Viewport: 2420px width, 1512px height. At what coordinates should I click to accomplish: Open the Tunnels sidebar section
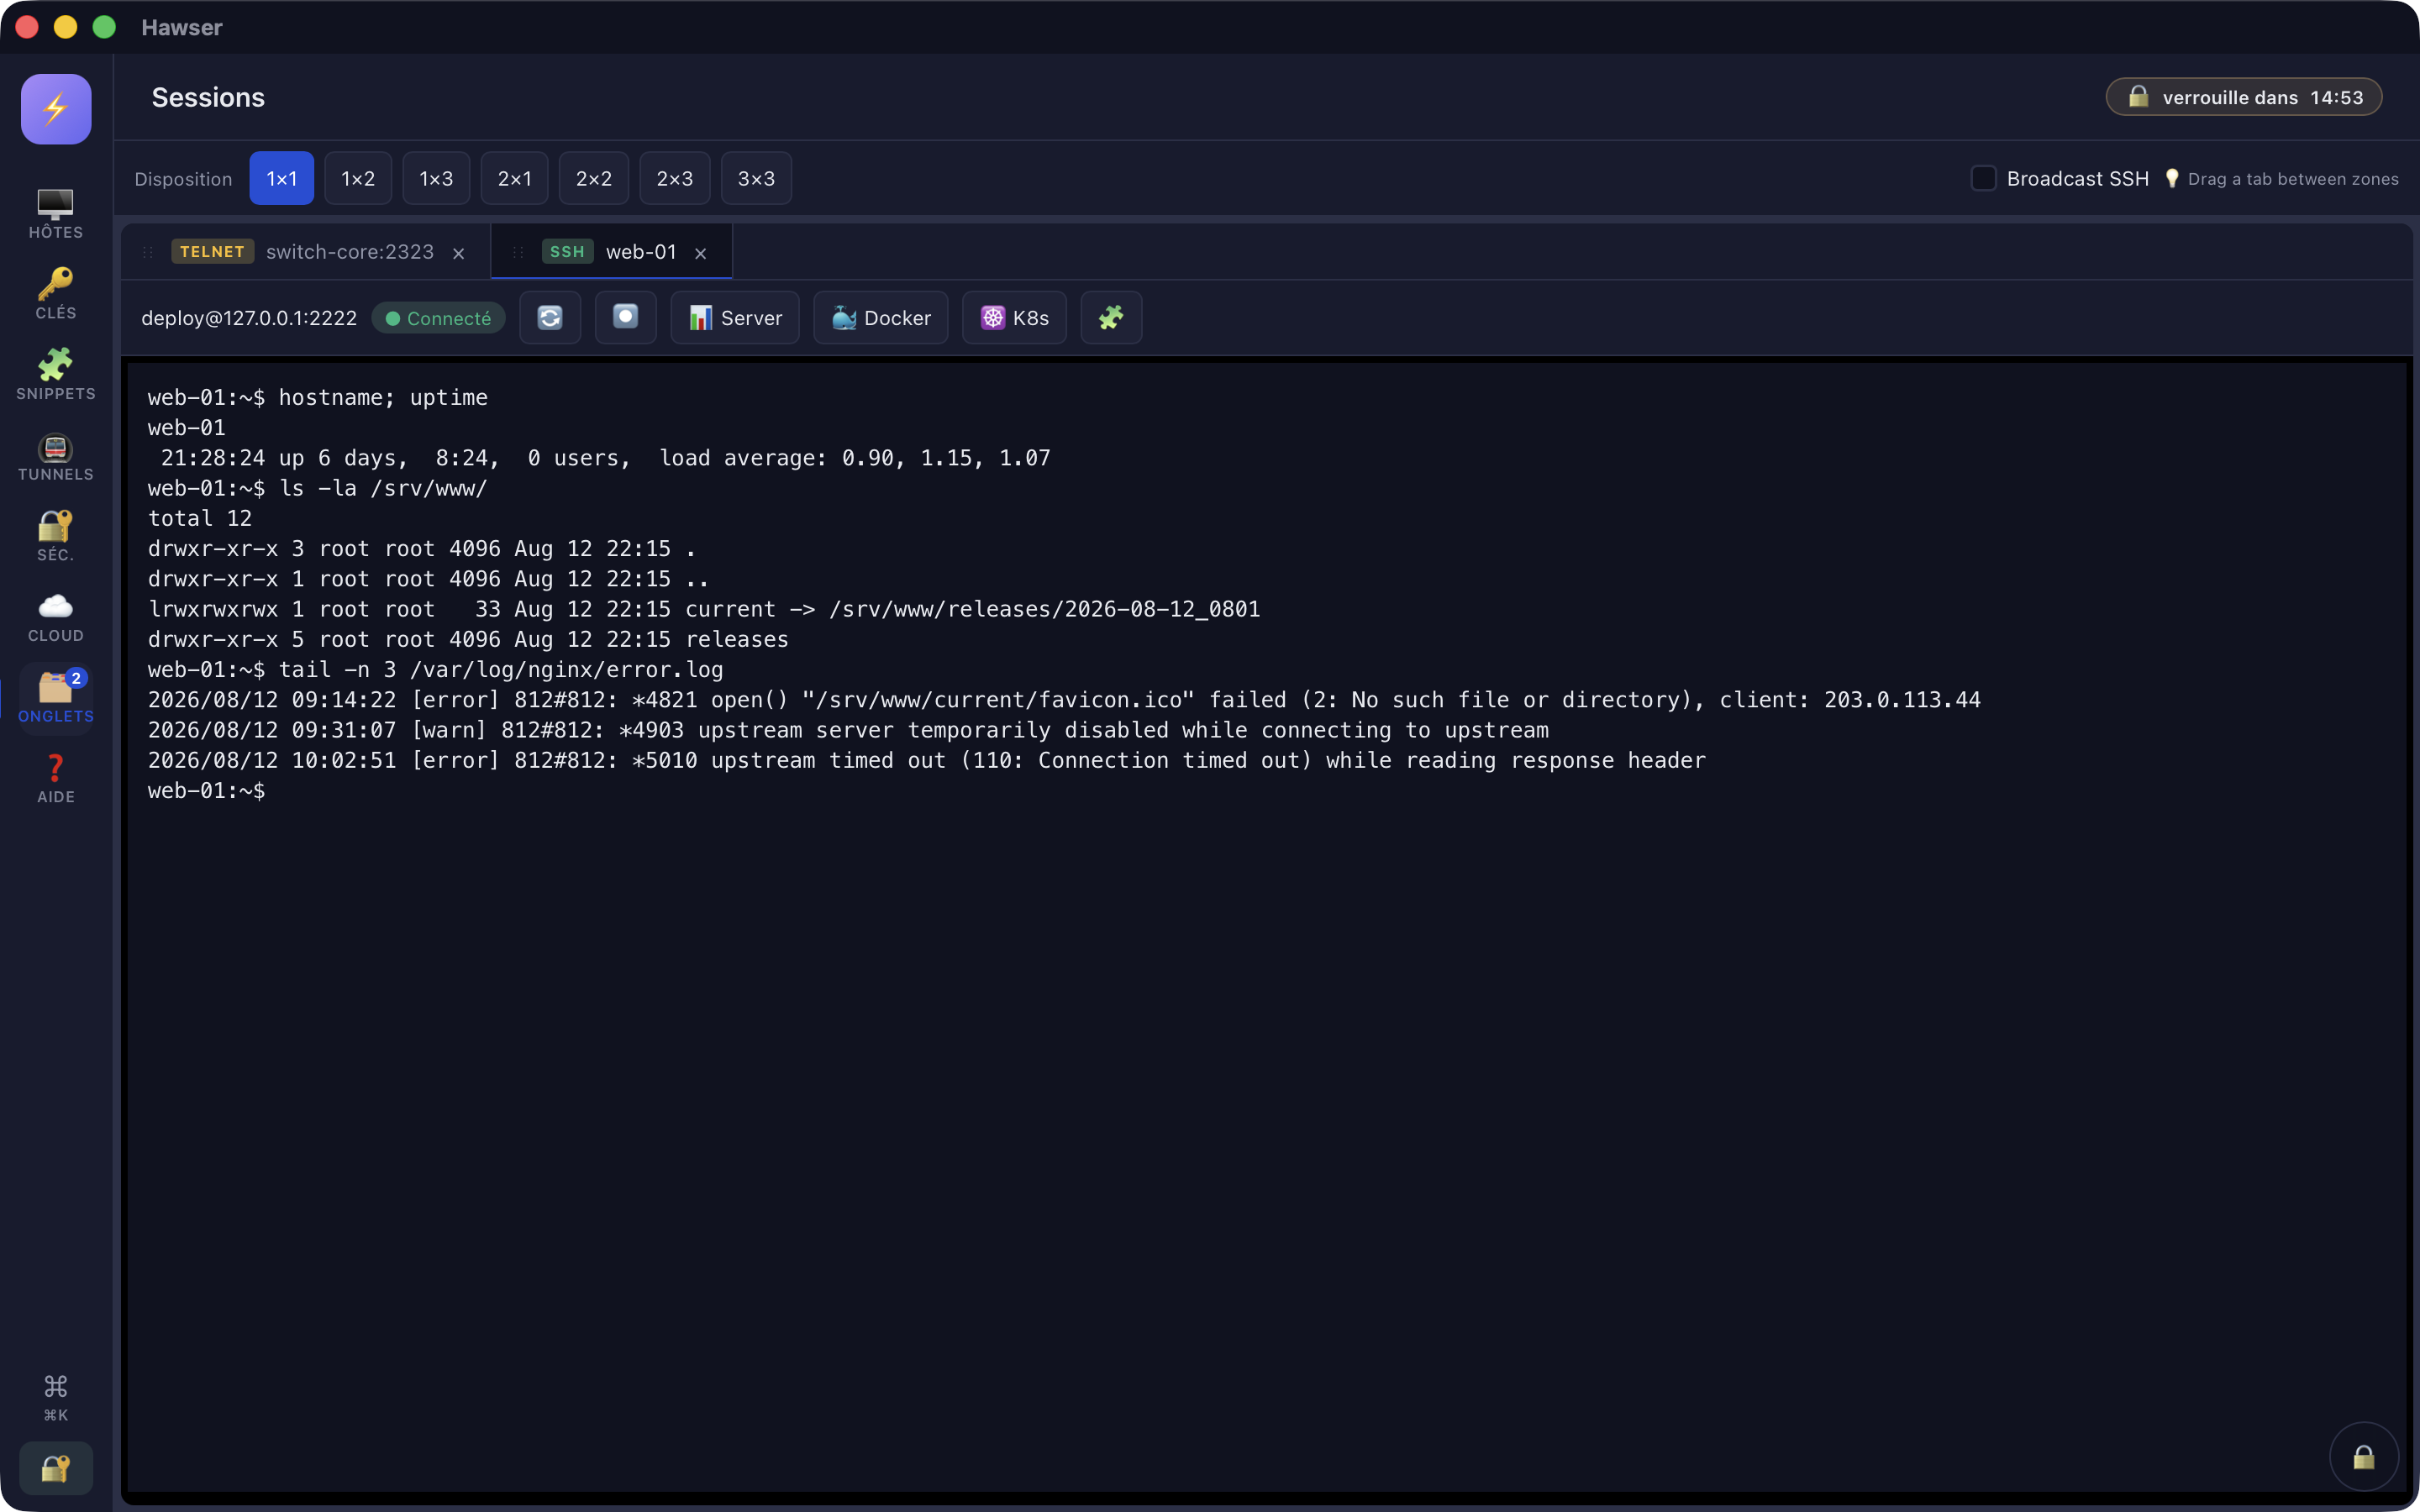[56, 456]
